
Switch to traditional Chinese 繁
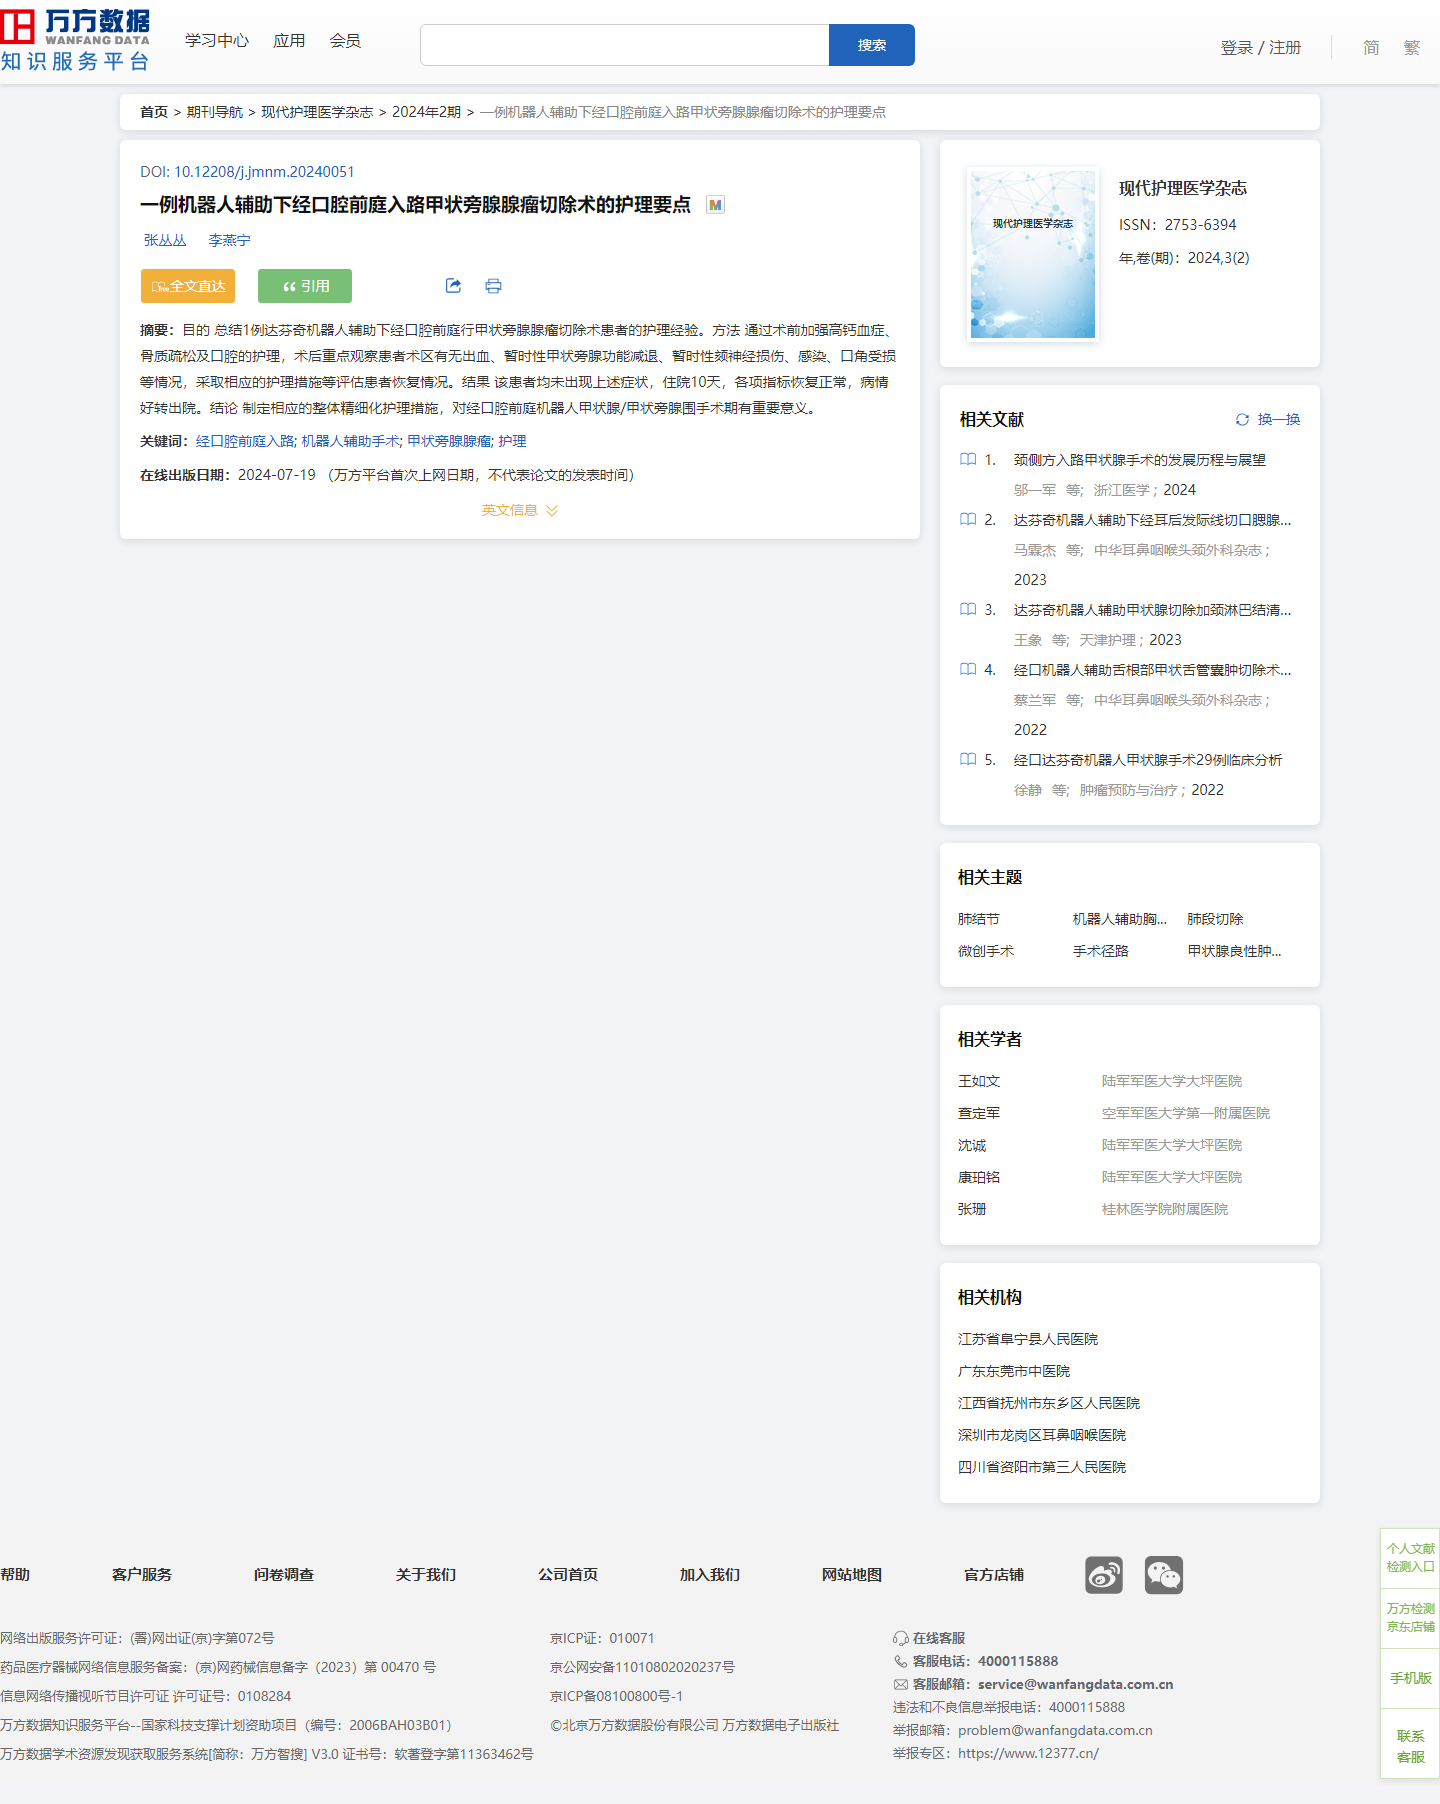[1411, 48]
